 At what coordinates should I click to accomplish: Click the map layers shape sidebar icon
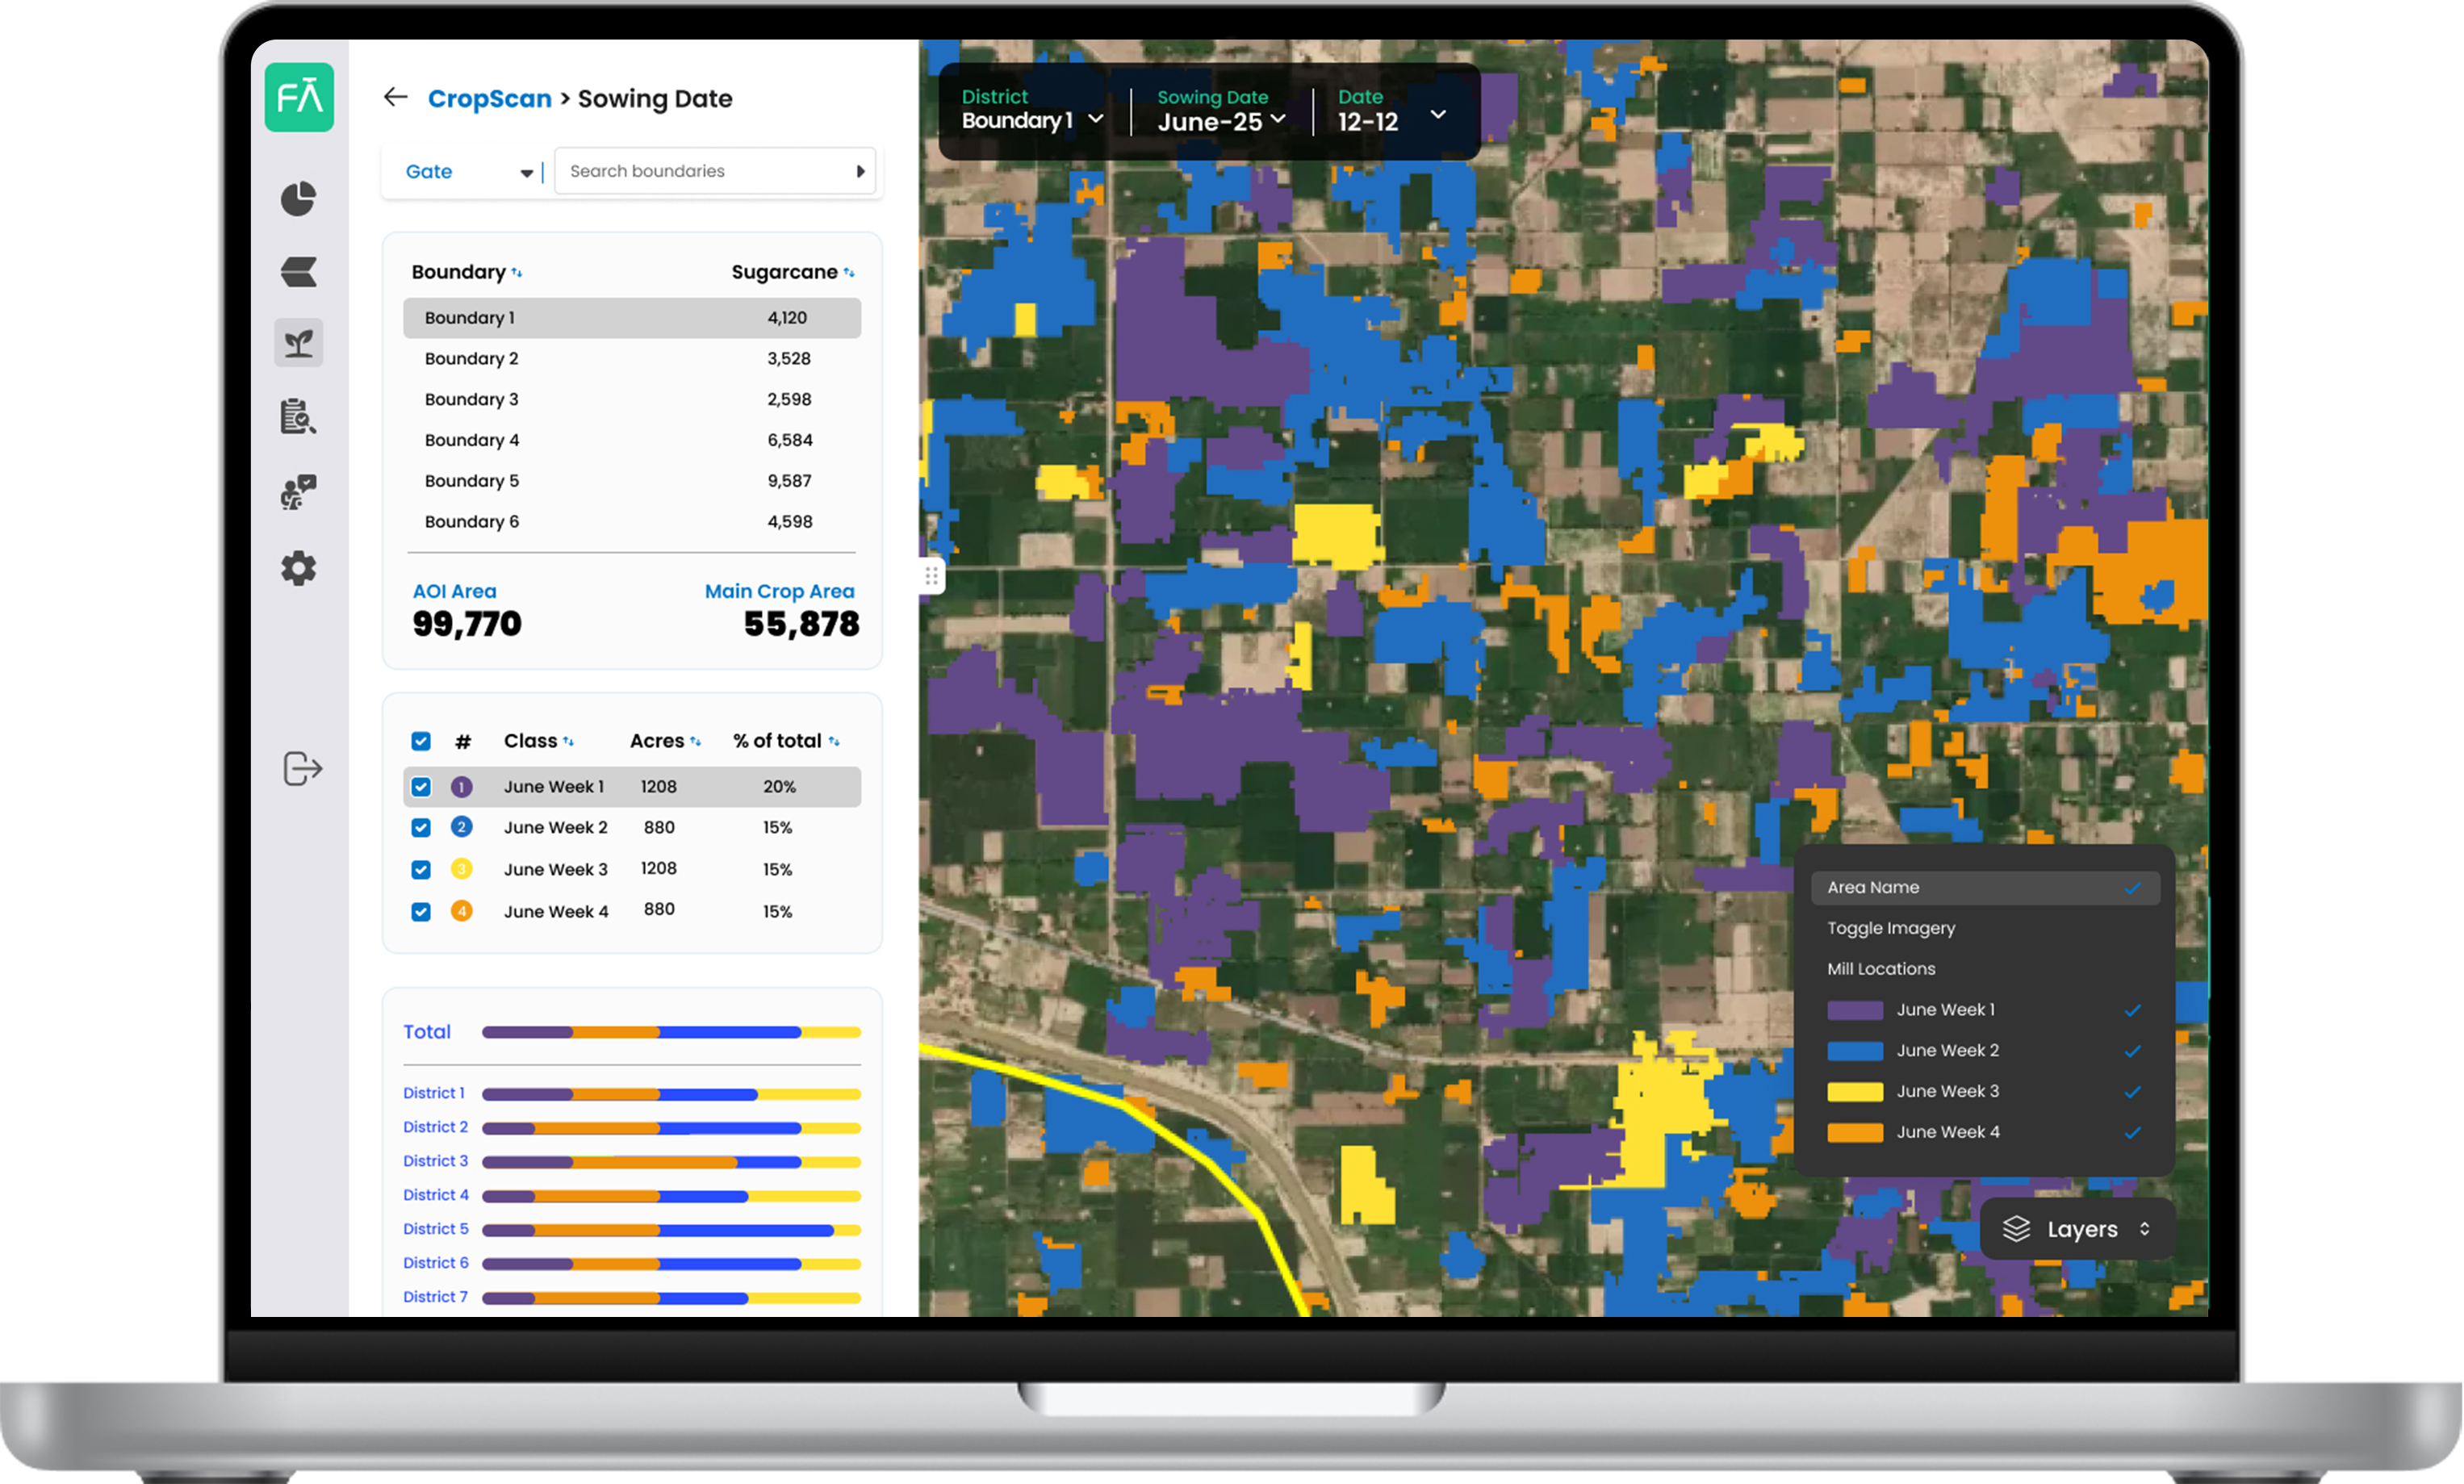point(298,272)
